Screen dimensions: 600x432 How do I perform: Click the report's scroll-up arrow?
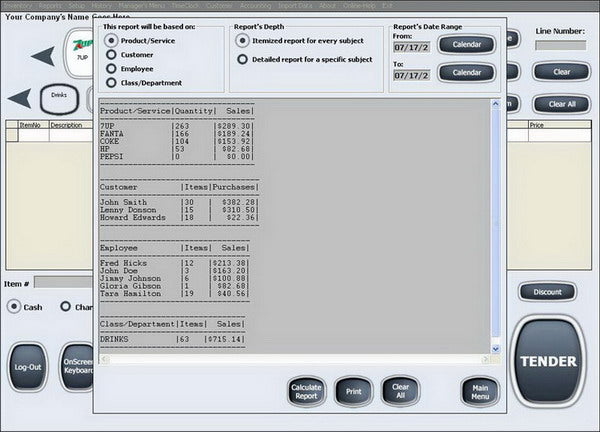coord(496,104)
